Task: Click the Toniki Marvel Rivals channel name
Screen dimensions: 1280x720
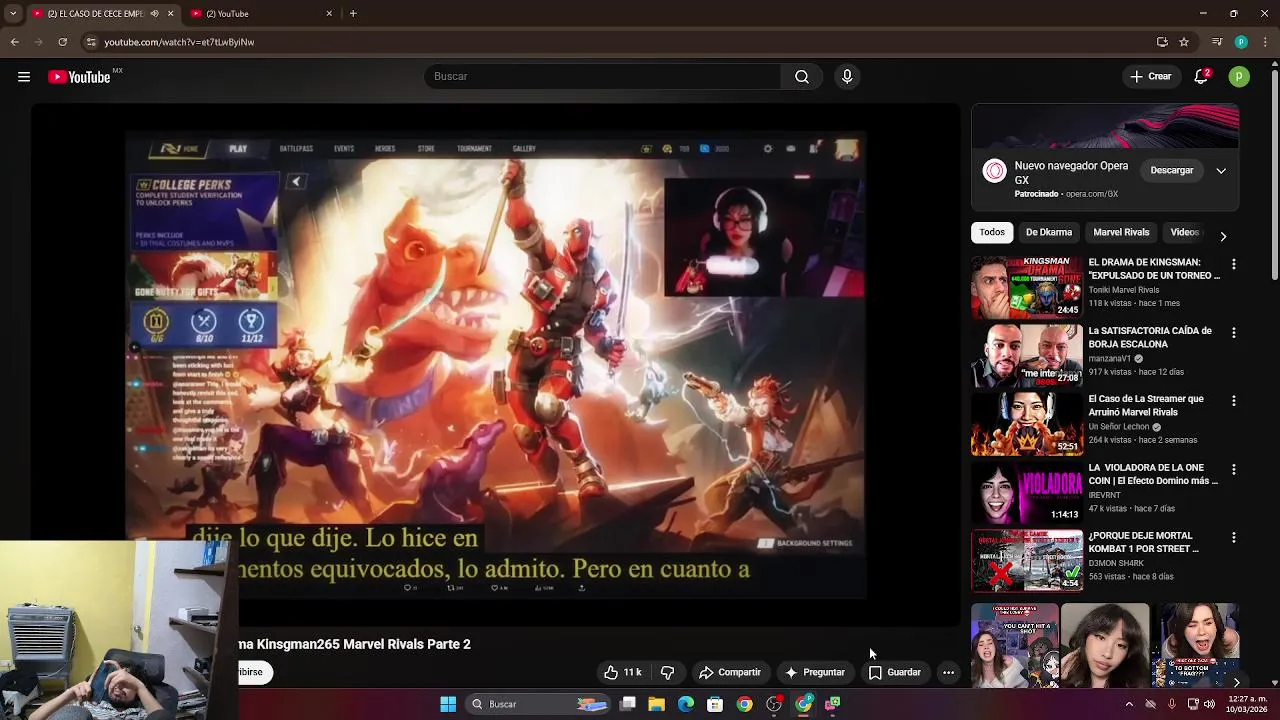Action: click(1124, 290)
